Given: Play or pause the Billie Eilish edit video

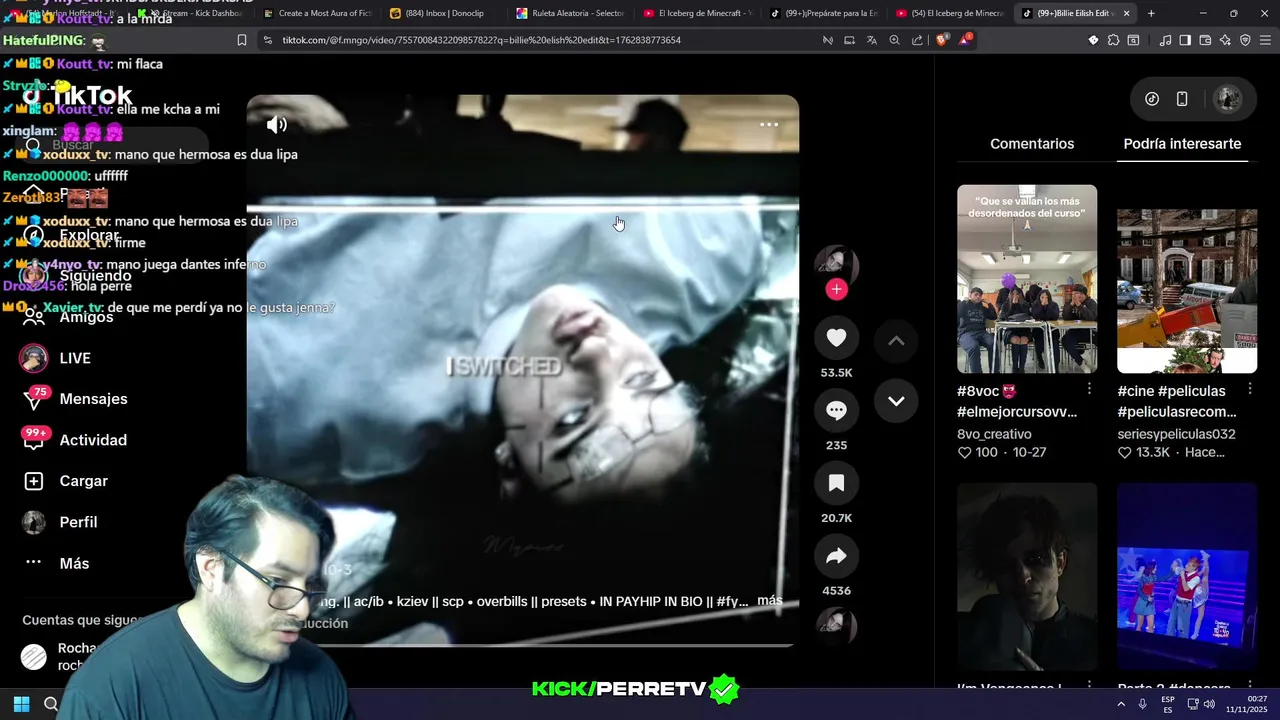Looking at the screenshot, I should [x=522, y=370].
